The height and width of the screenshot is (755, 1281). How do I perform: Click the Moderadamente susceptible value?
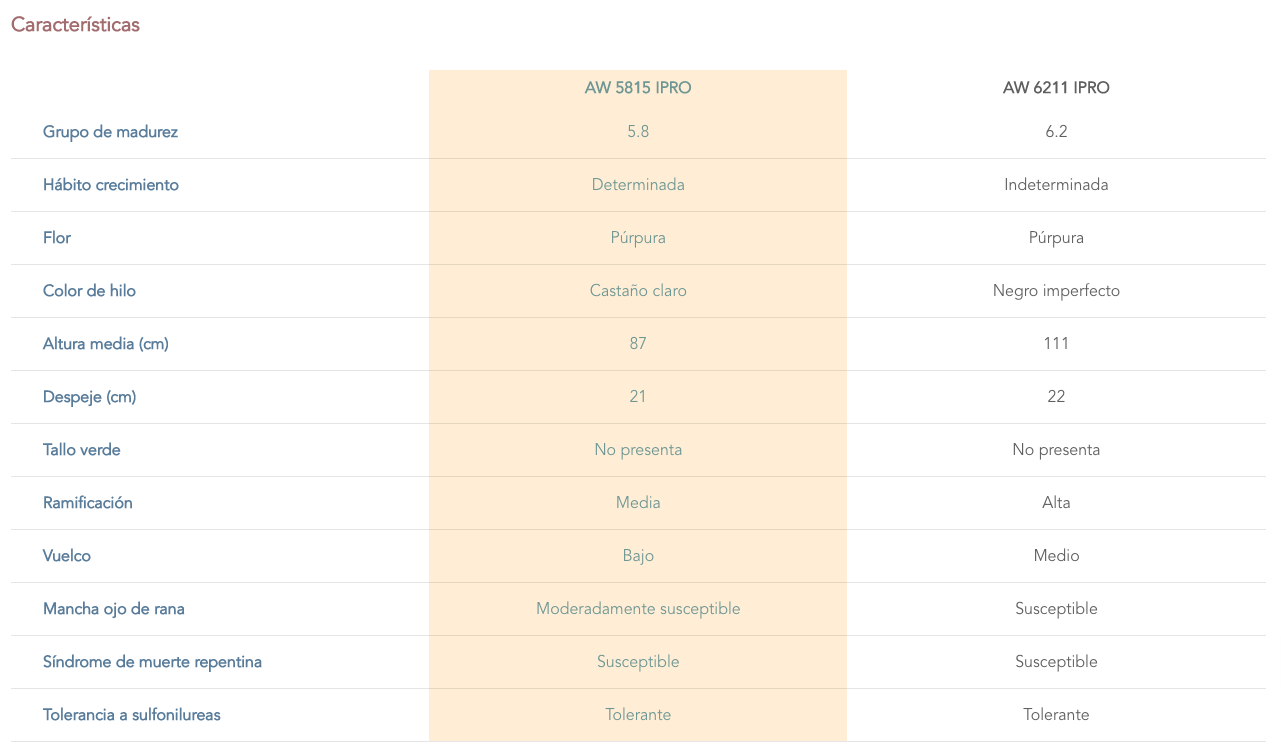coord(638,609)
